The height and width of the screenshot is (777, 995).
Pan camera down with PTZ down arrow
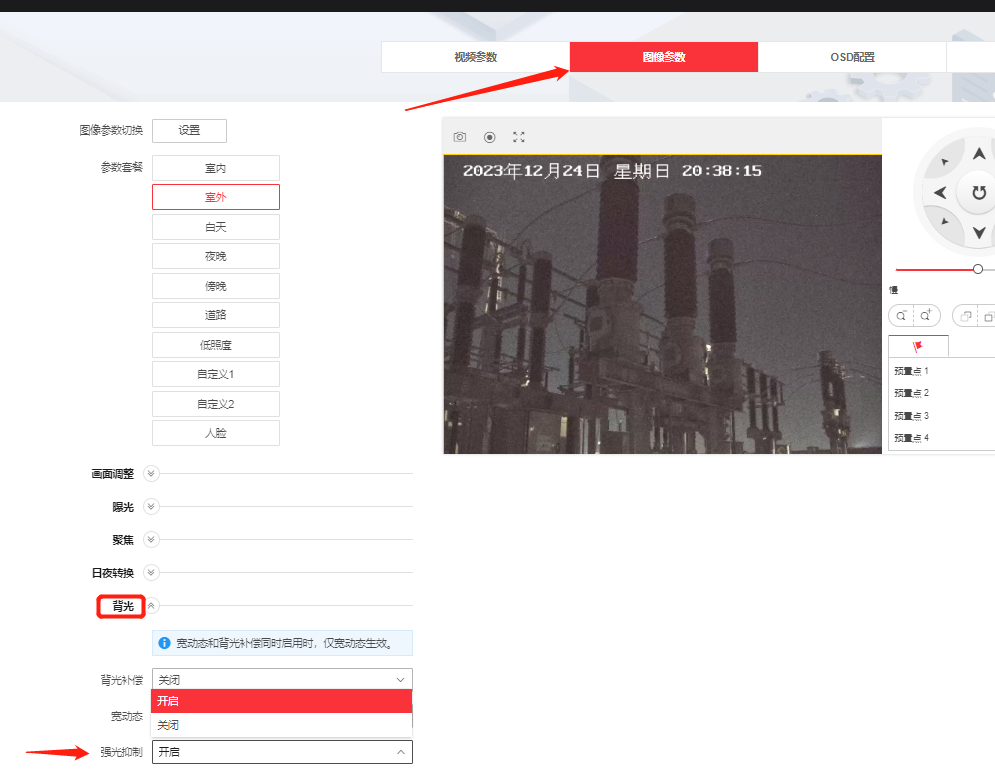tap(979, 232)
